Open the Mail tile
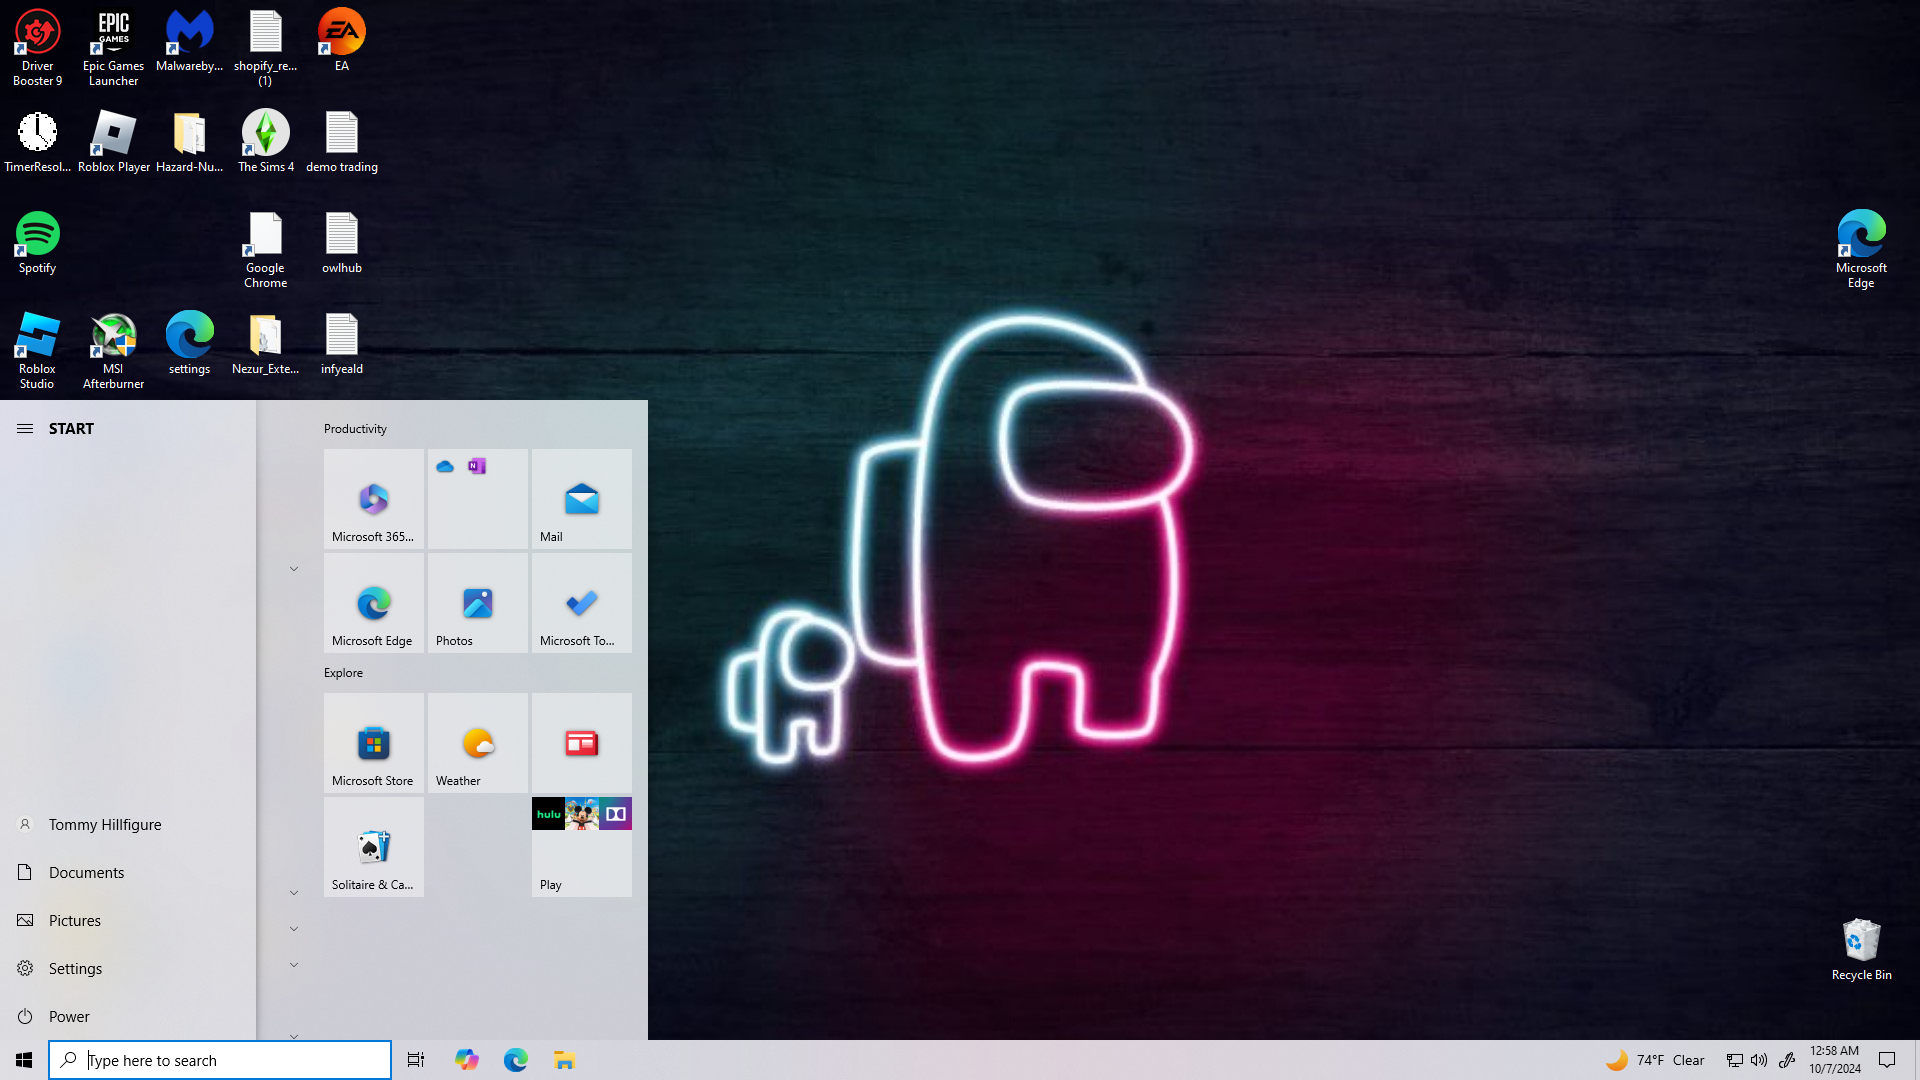Screen dimensions: 1920x1080 point(581,499)
